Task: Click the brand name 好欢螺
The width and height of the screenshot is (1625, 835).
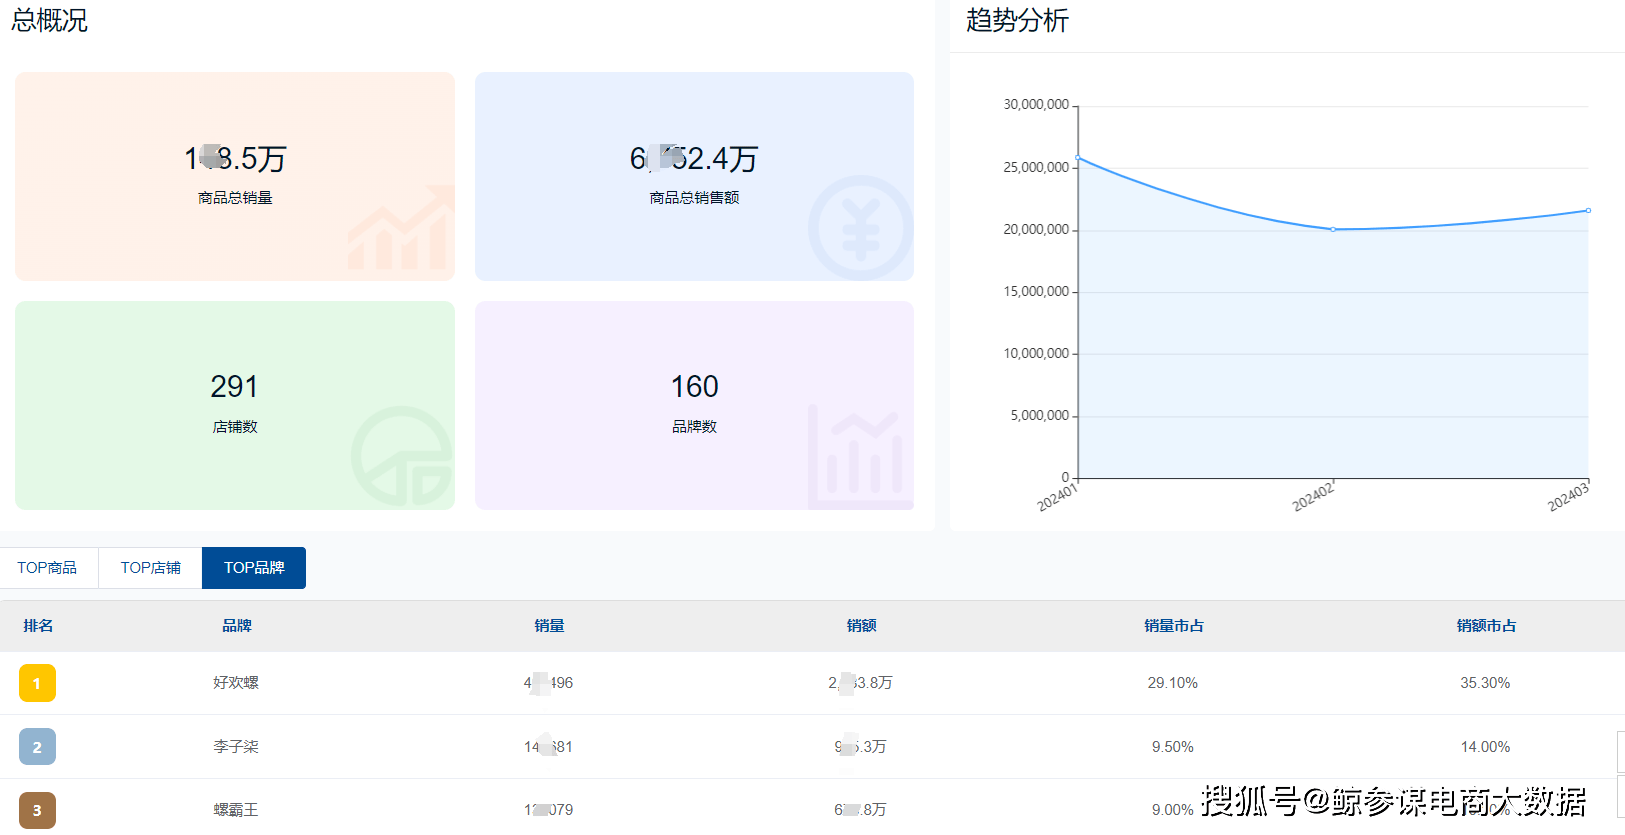Action: point(236,683)
